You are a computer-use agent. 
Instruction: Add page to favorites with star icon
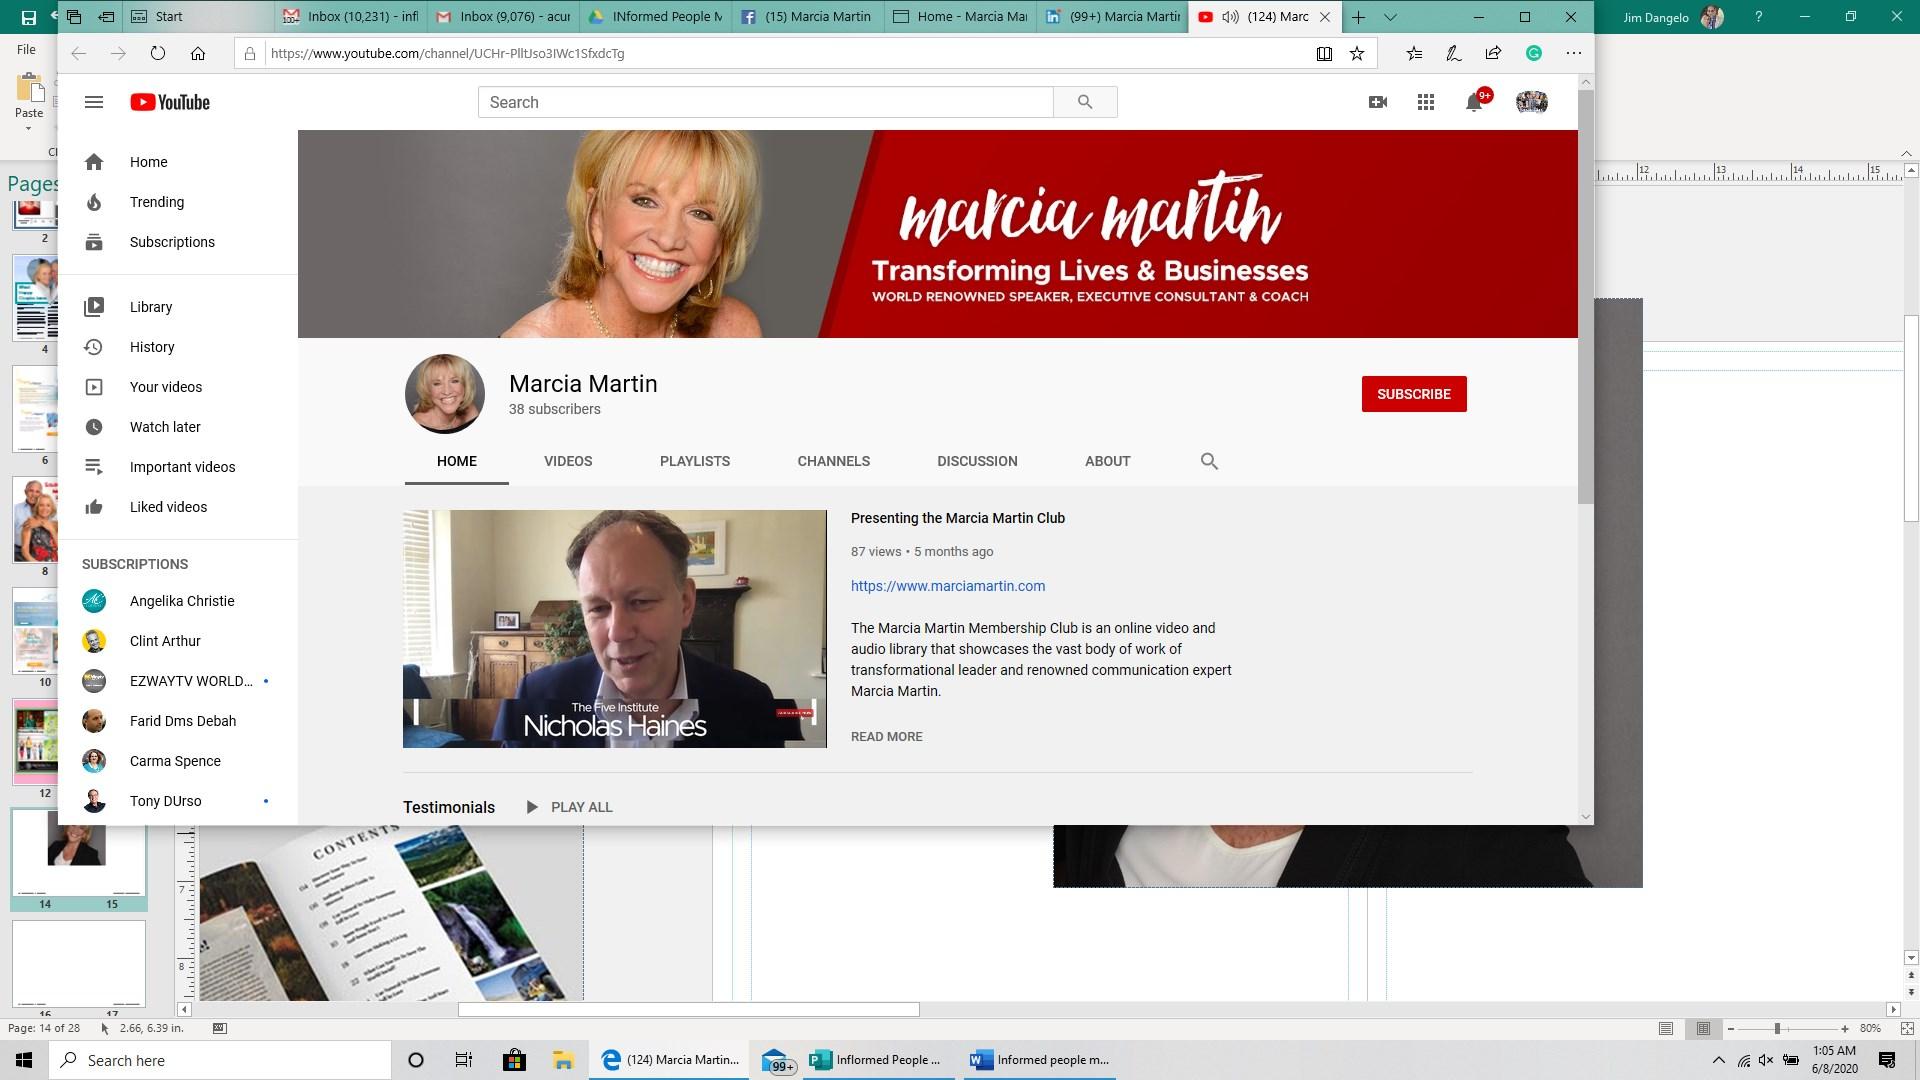point(1357,53)
